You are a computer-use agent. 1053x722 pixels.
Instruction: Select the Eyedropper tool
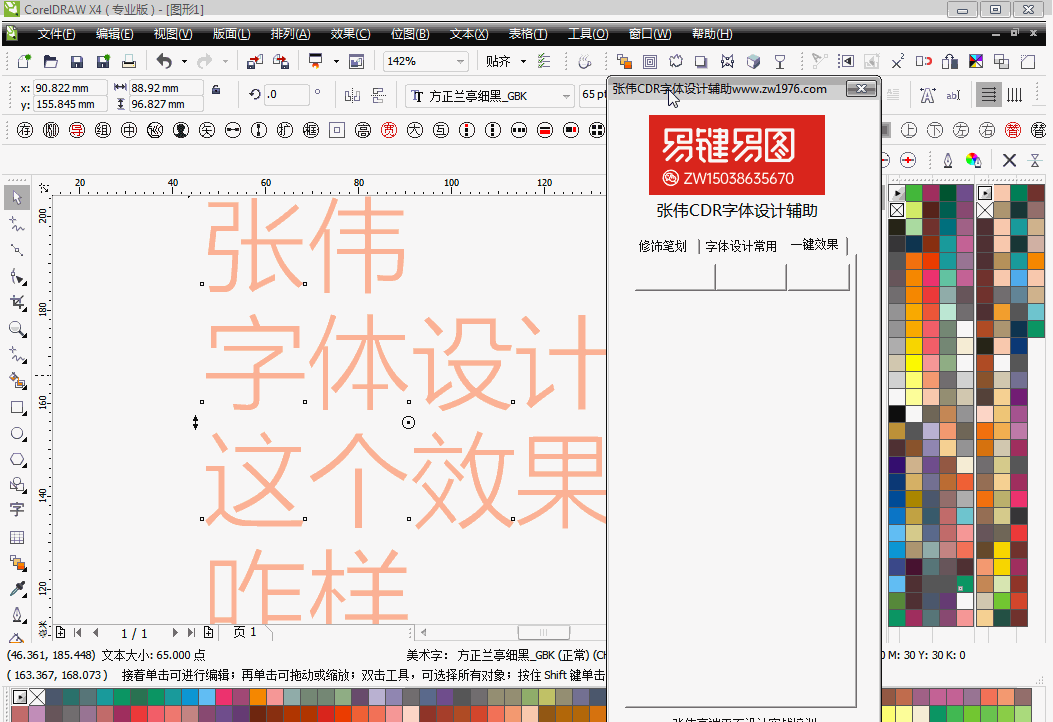click(16, 588)
